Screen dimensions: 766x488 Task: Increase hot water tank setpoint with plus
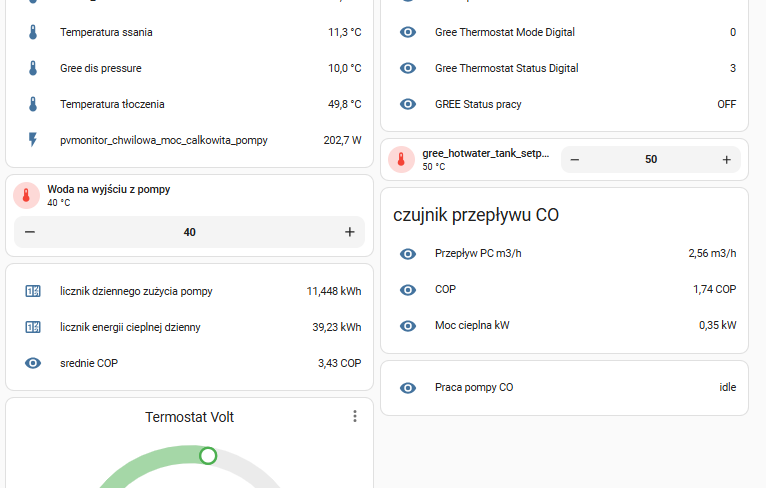(x=726, y=160)
